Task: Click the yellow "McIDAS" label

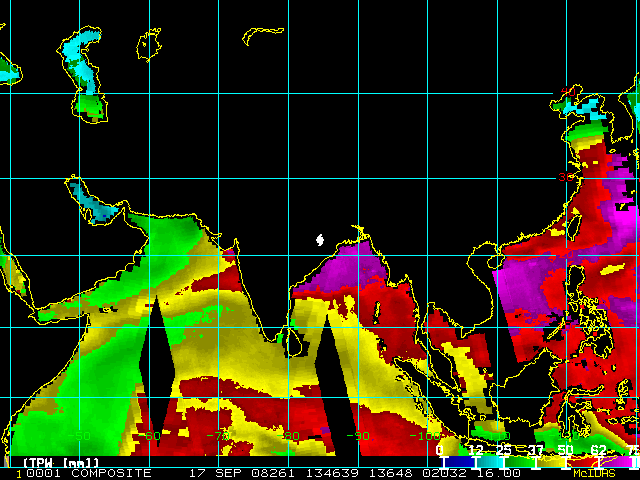Action: 594,473
